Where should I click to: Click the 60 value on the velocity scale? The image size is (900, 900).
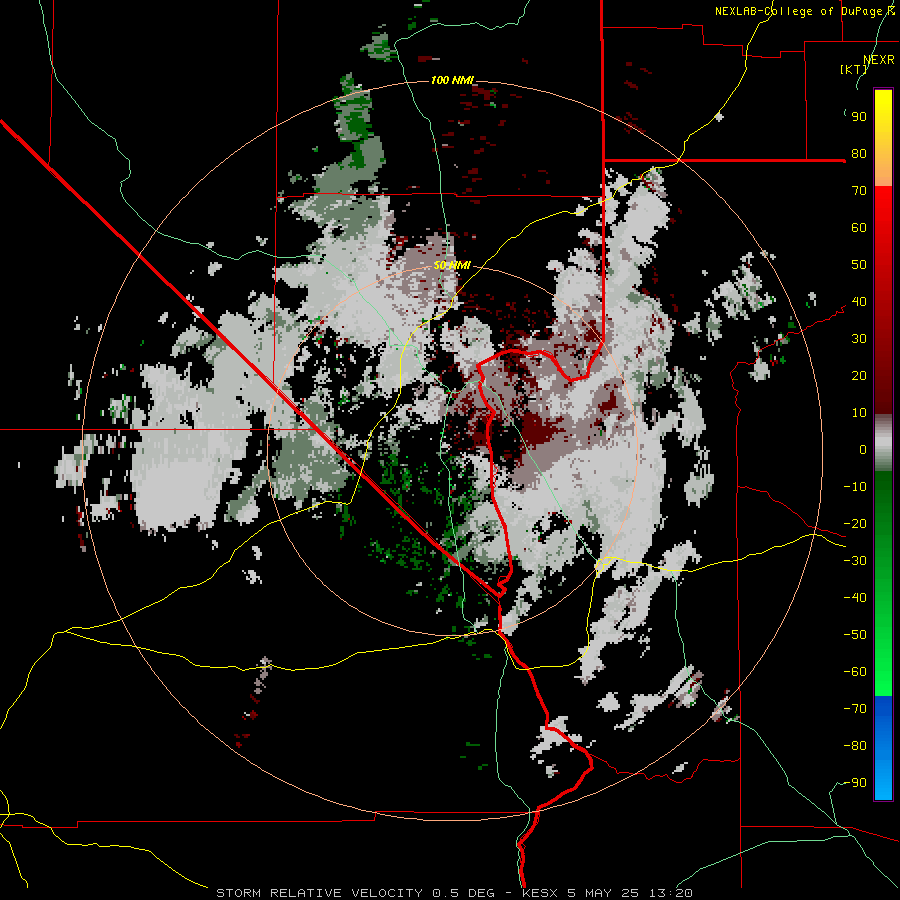click(x=859, y=228)
